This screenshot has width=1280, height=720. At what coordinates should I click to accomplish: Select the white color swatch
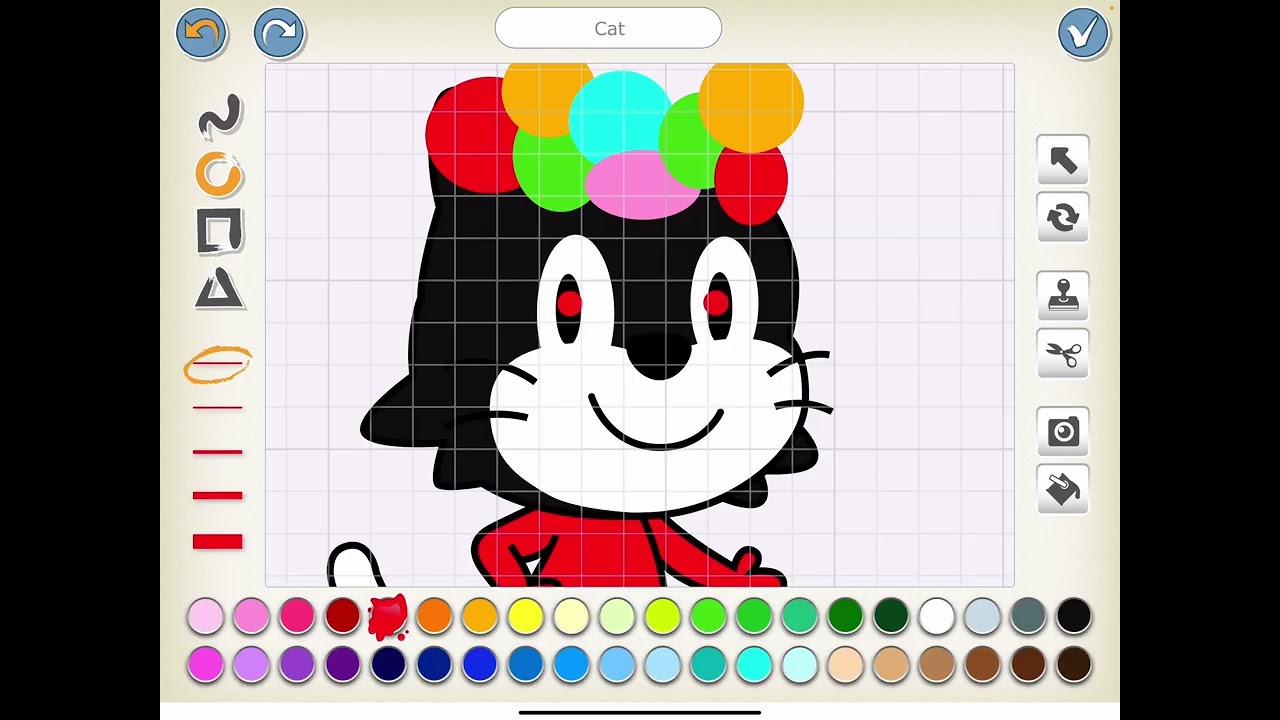coord(937,616)
